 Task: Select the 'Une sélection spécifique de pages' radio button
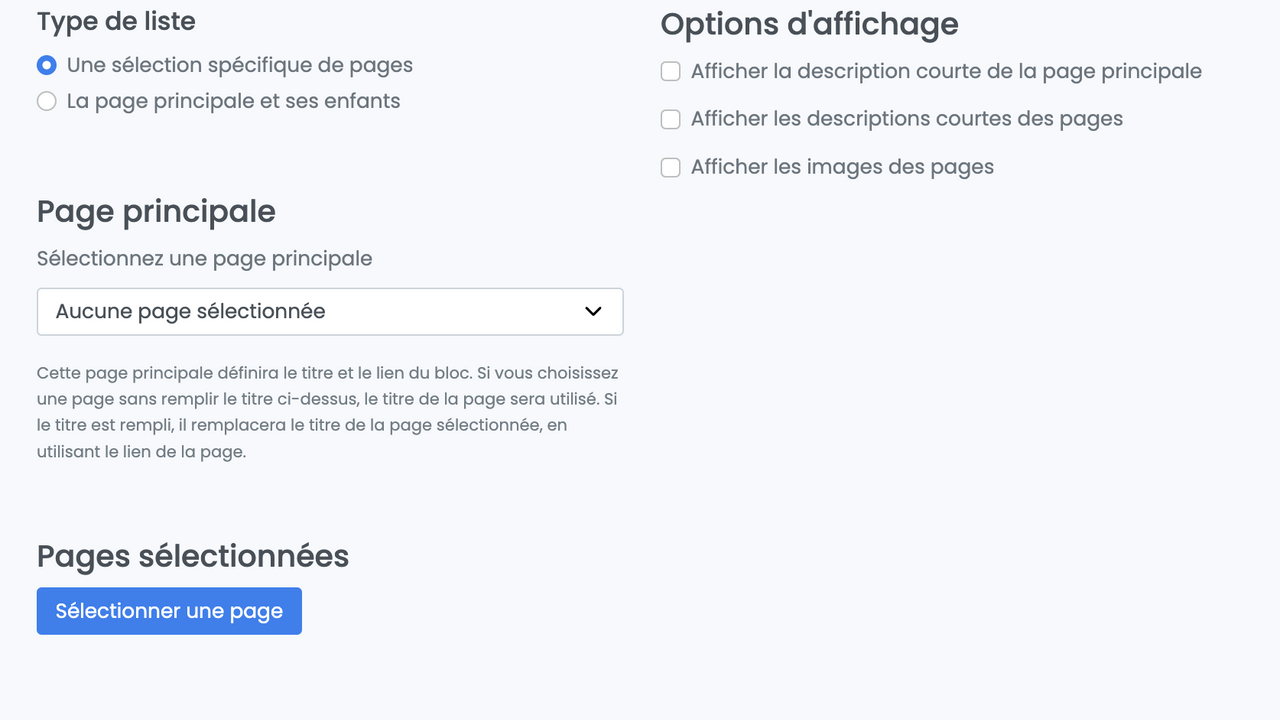tap(46, 66)
